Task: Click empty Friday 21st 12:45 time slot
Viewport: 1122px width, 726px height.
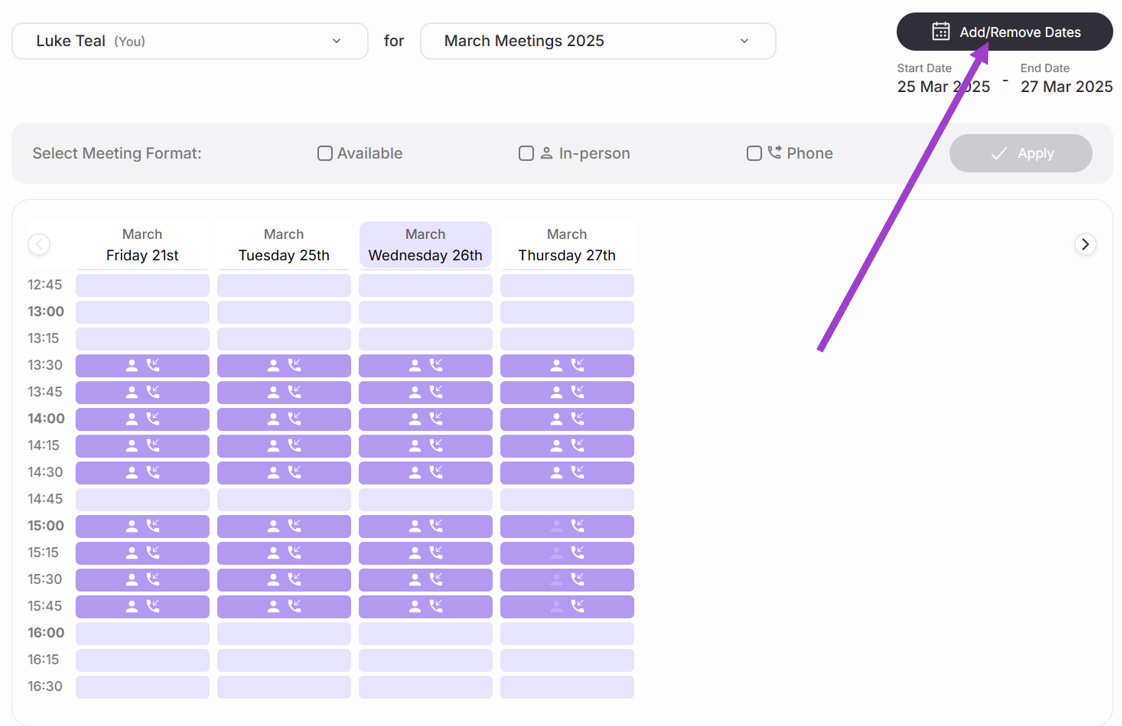Action: [x=142, y=285]
